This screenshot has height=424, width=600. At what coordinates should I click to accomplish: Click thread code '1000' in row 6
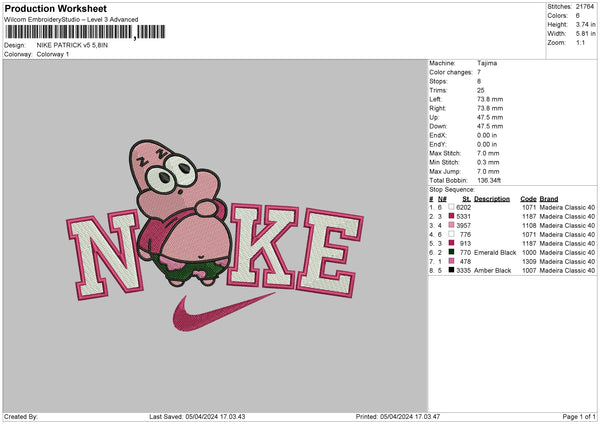[529, 252]
